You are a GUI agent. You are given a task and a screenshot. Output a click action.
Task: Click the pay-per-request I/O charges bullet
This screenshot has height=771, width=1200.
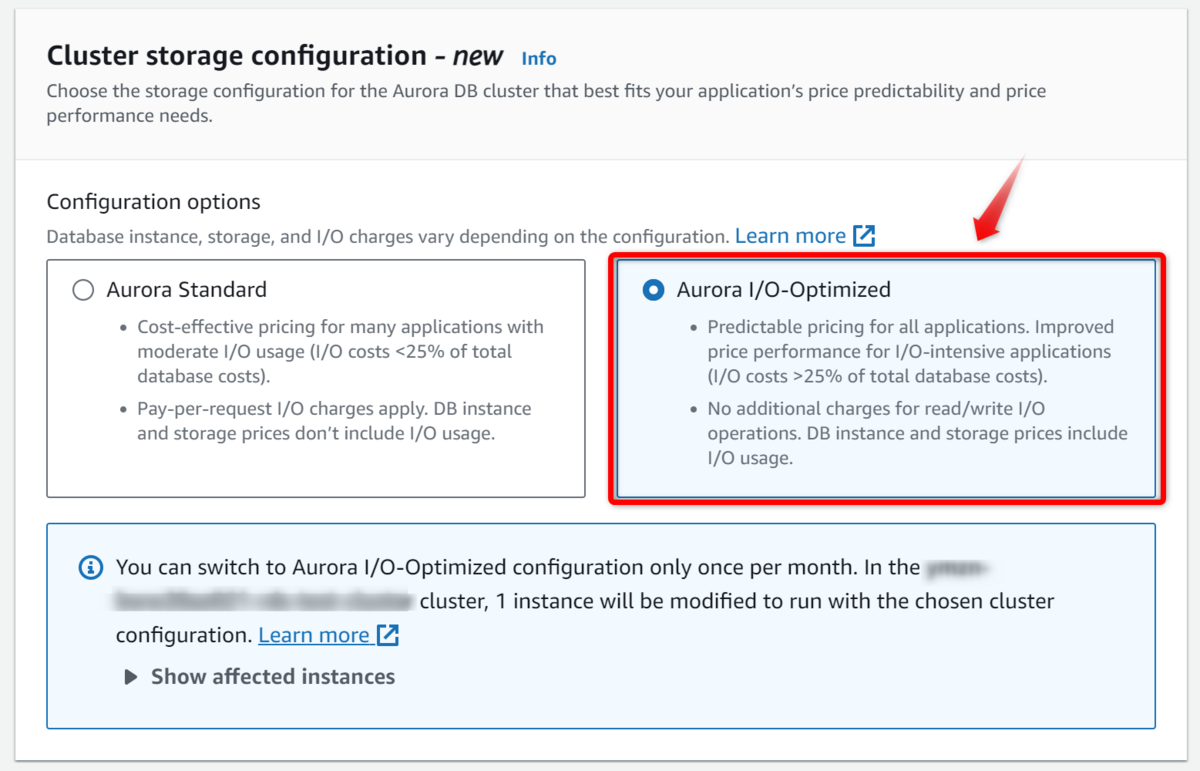334,421
